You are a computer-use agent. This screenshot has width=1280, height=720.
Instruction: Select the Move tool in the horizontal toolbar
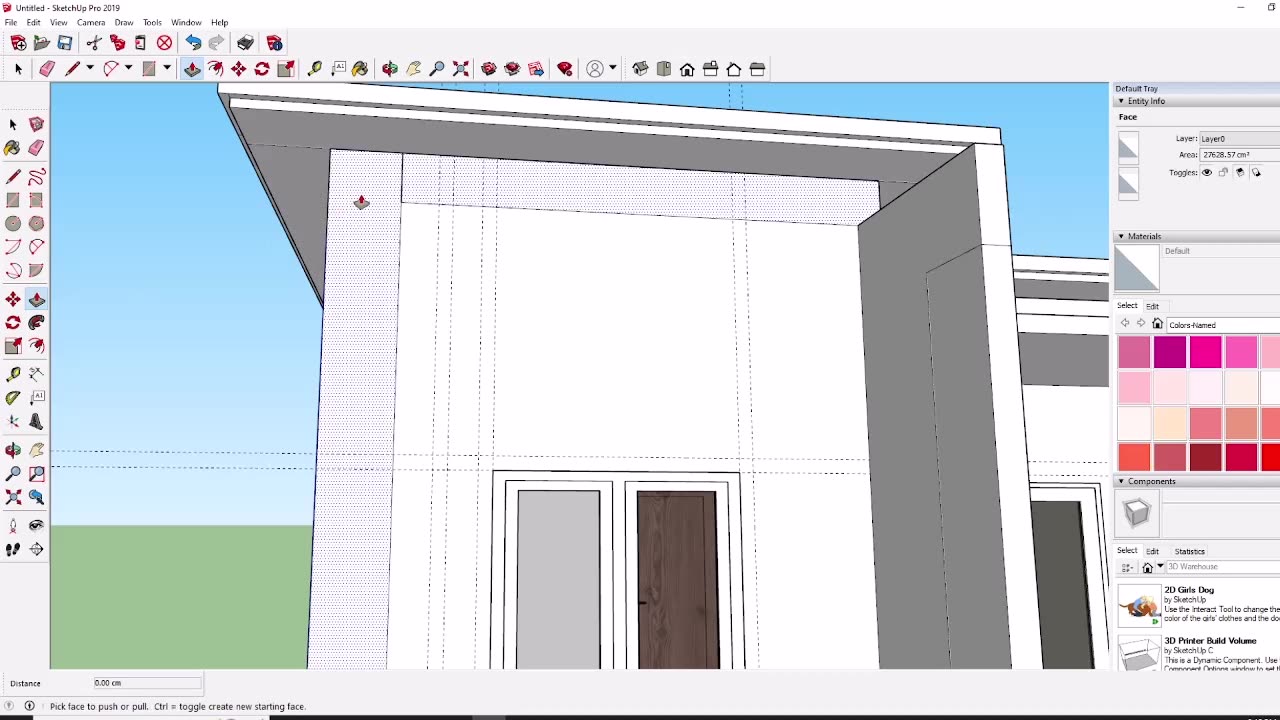click(x=238, y=69)
